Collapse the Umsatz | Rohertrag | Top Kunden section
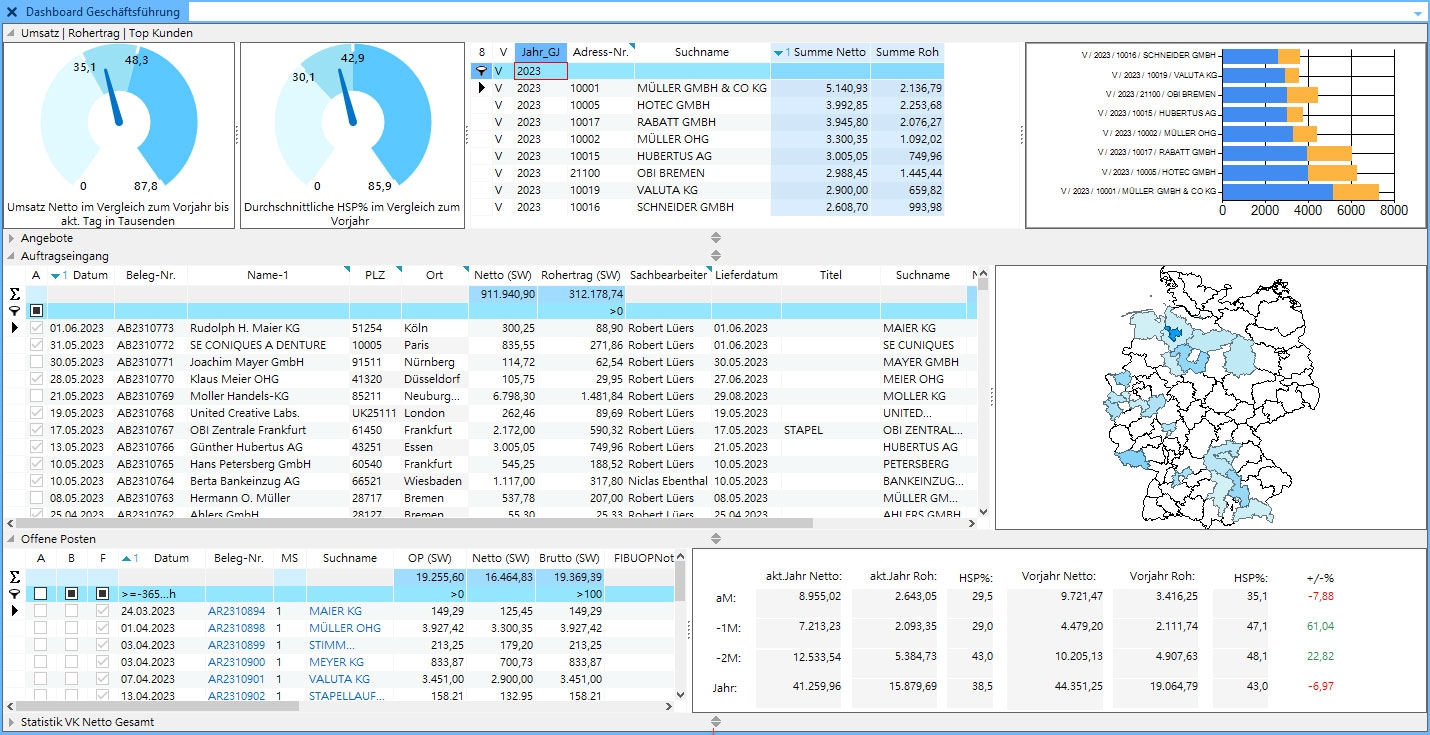Image resolution: width=1430 pixels, height=735 pixels. 12,33
